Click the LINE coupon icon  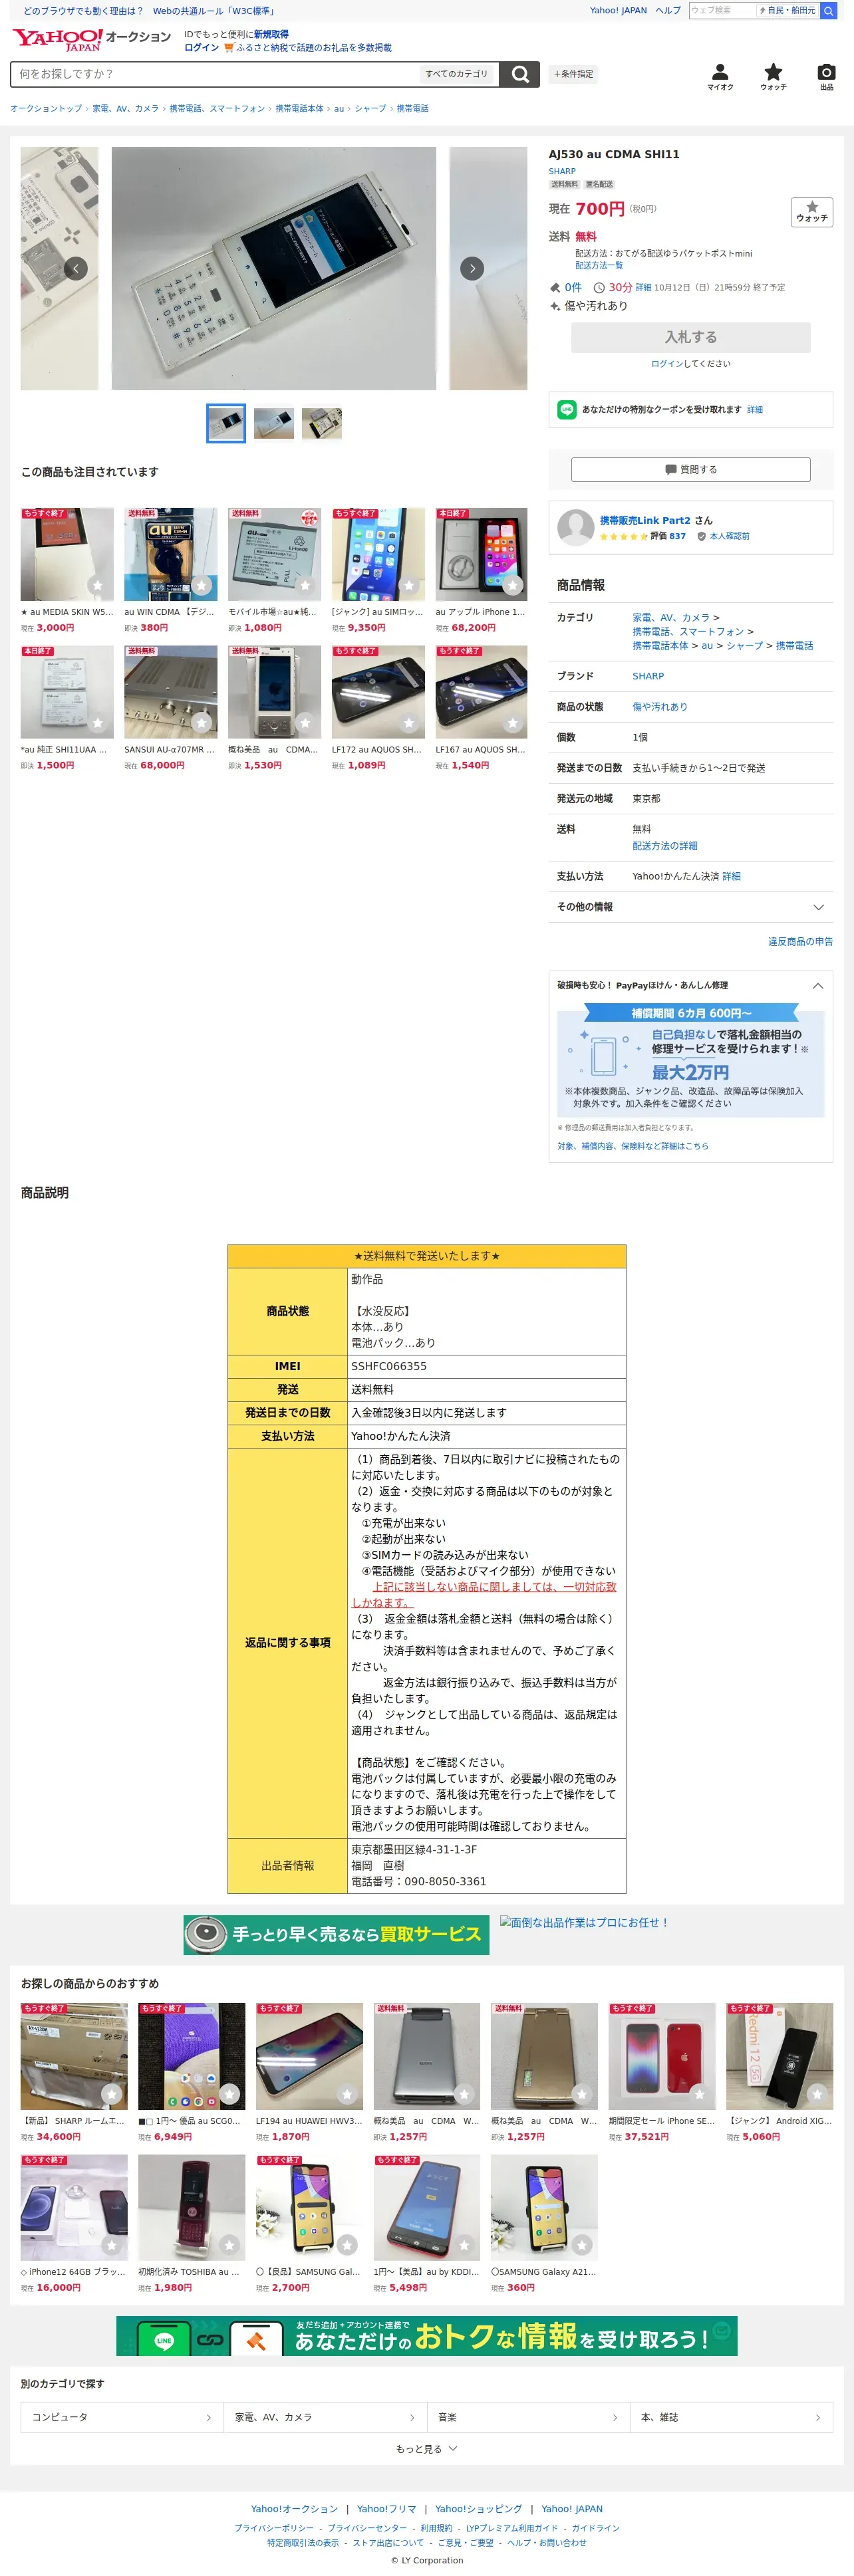point(567,409)
